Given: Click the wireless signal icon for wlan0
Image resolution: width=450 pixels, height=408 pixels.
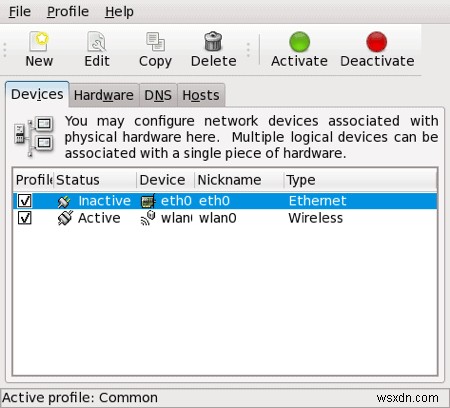Looking at the screenshot, I should [x=148, y=218].
